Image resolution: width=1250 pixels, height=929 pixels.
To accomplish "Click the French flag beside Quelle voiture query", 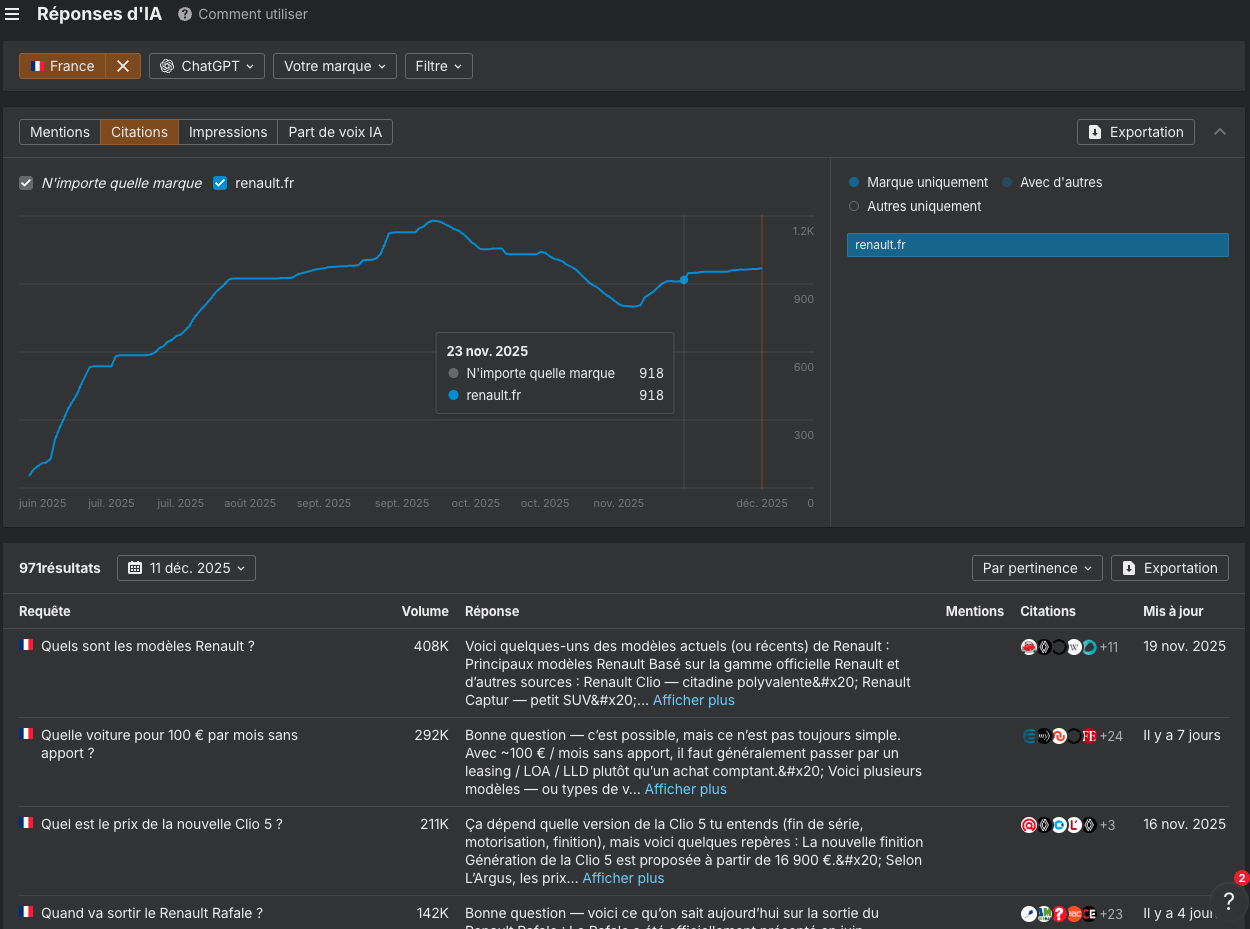I will click(27, 734).
